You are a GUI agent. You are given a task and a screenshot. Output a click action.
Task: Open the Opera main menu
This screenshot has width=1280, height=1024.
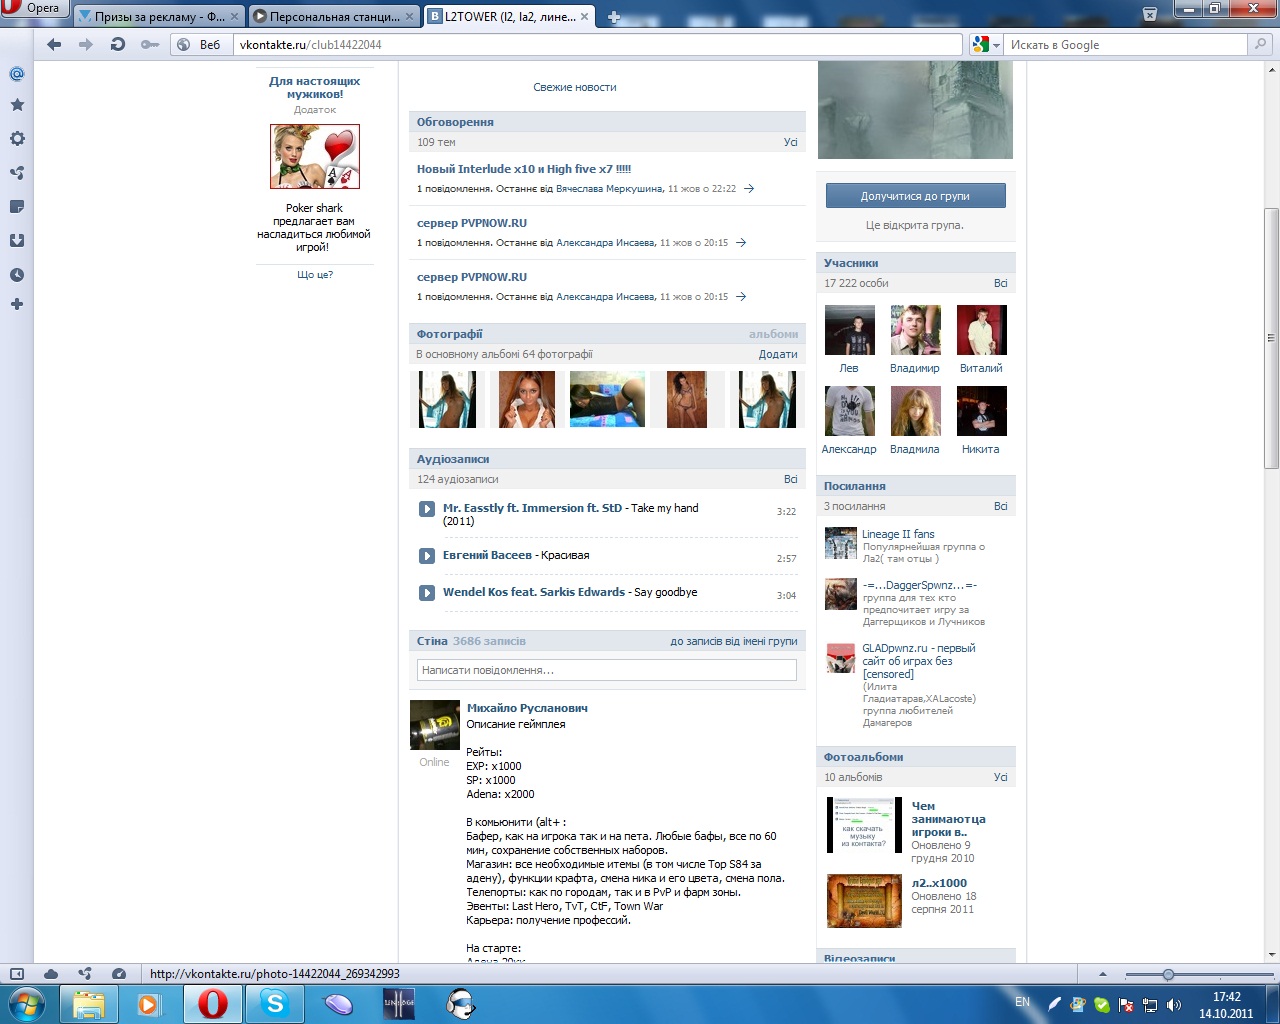tap(32, 8)
